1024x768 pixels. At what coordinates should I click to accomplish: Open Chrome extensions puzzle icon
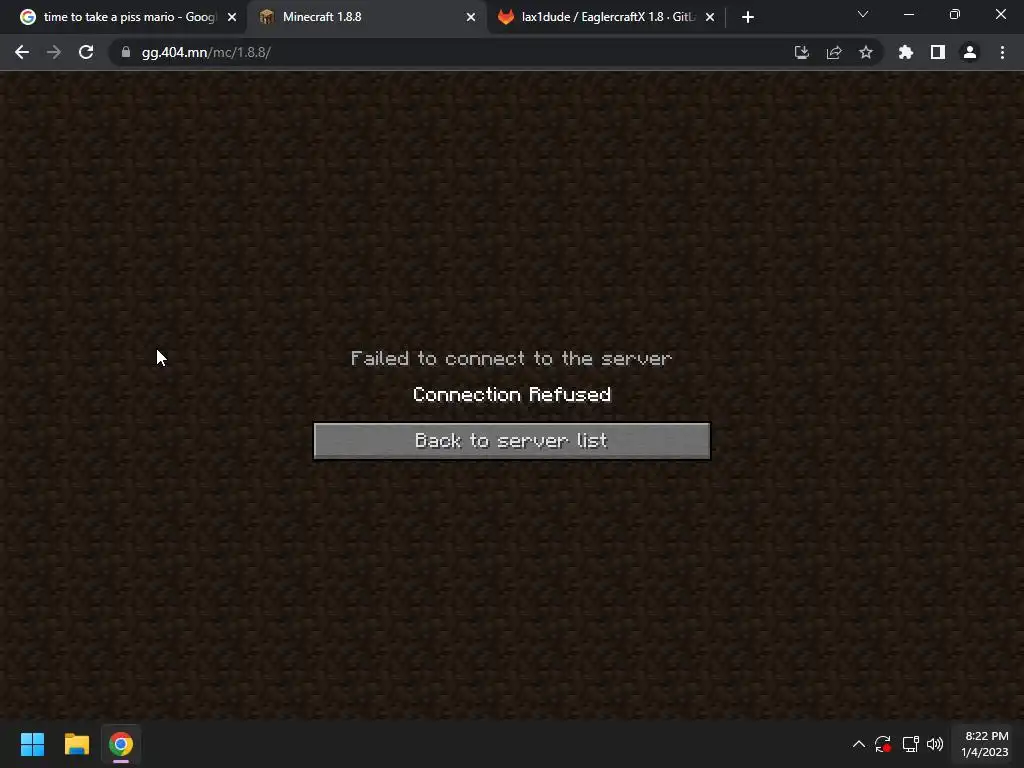click(905, 52)
